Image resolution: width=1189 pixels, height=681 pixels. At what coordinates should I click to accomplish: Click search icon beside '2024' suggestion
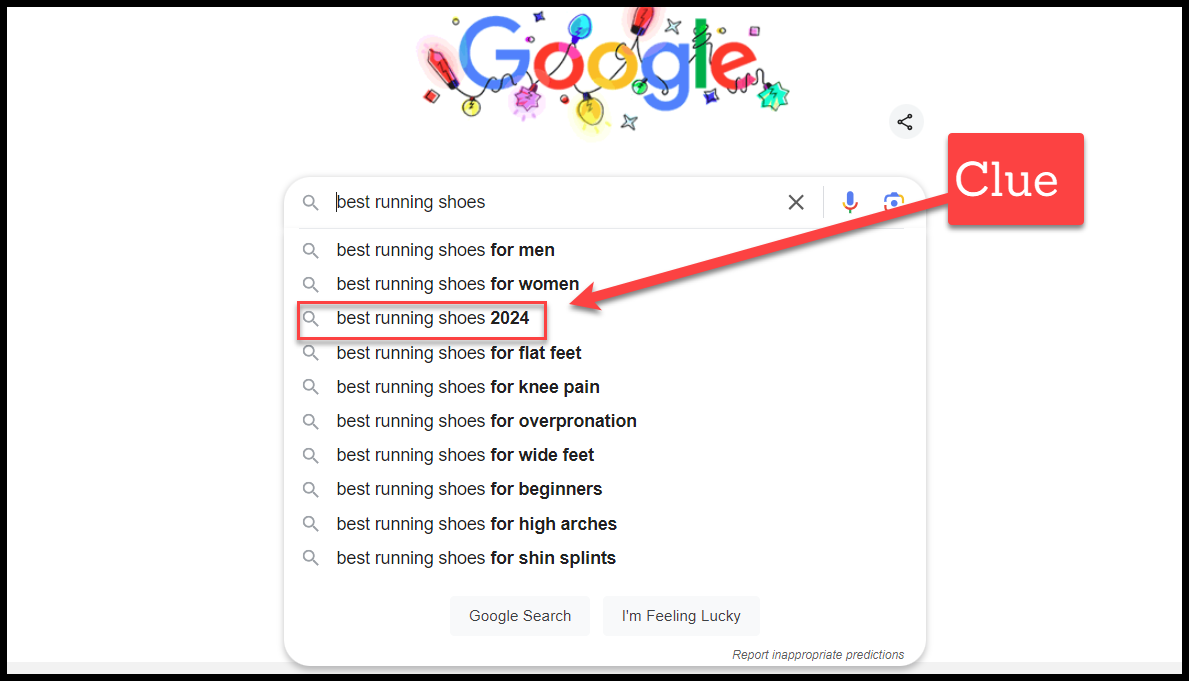(311, 319)
